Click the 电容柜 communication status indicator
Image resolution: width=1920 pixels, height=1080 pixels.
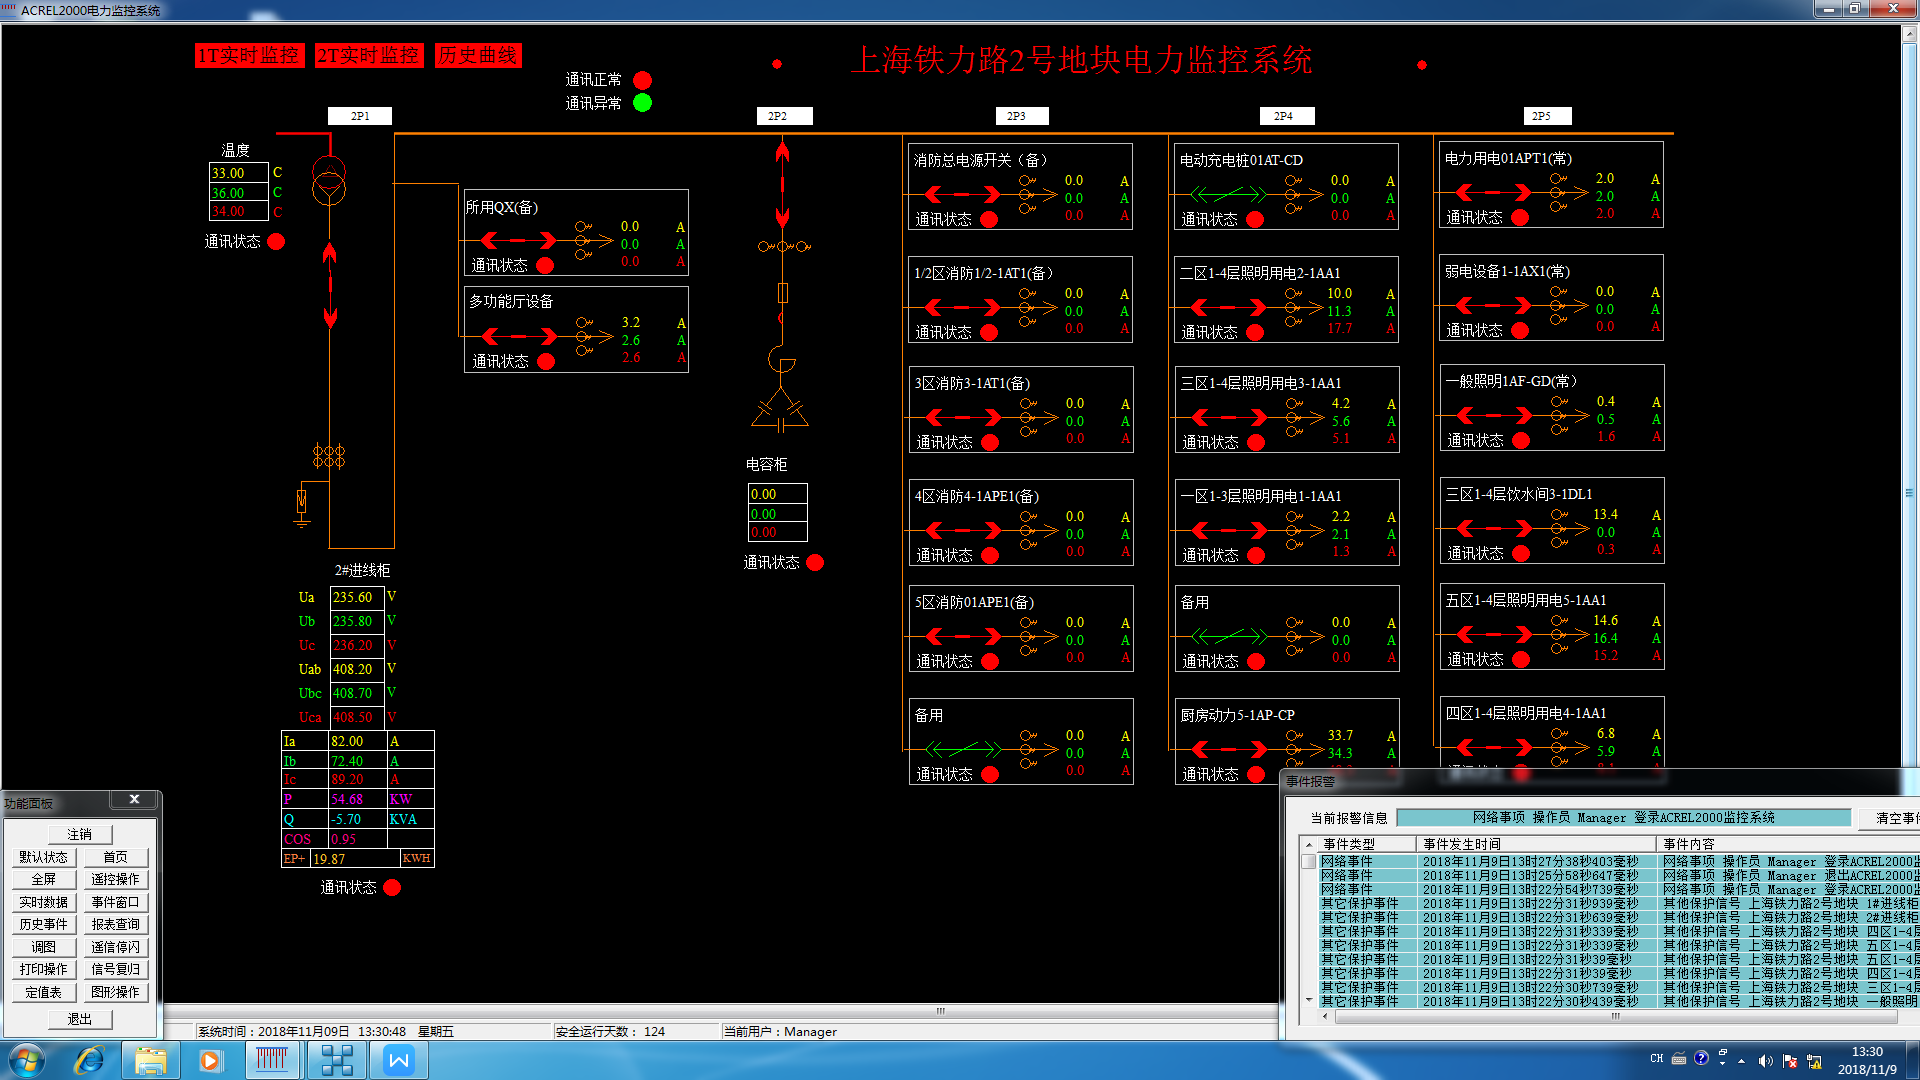click(x=815, y=562)
